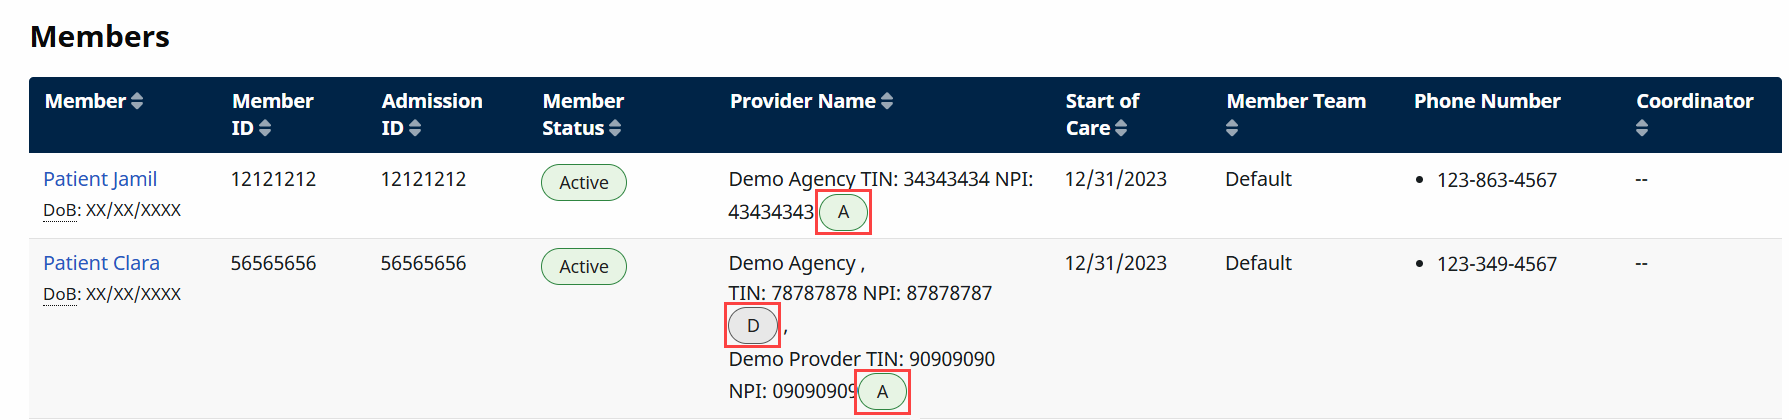Sort members by Provider Name
The width and height of the screenshot is (1789, 420).
click(887, 101)
